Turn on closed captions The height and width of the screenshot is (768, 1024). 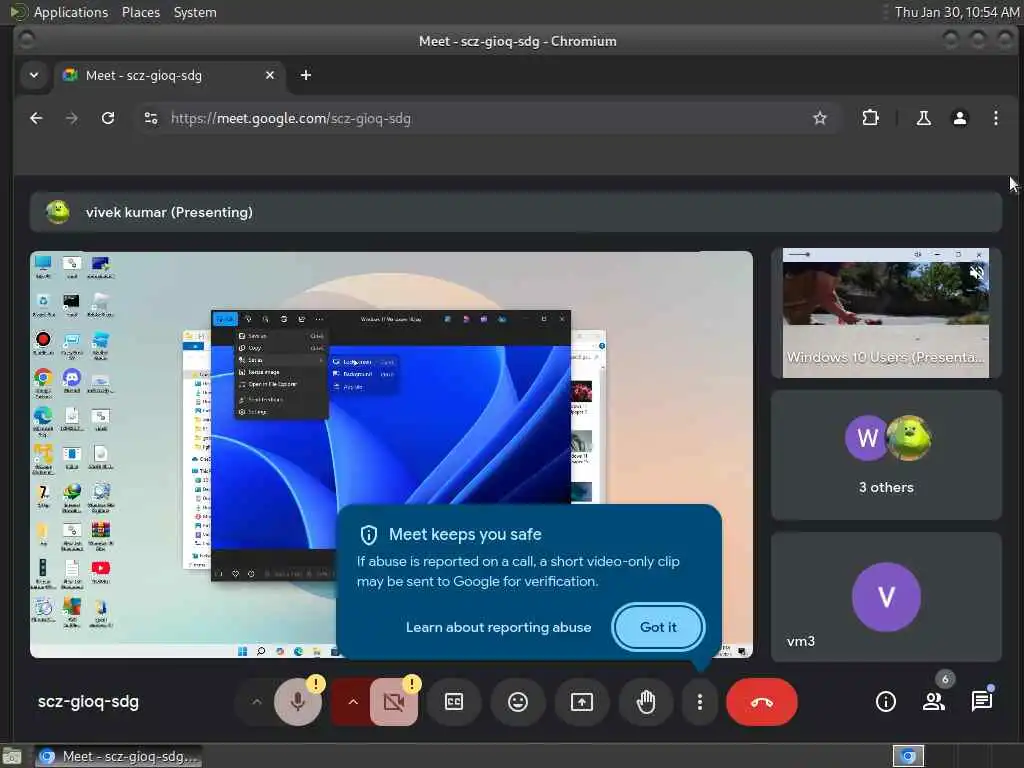(454, 702)
